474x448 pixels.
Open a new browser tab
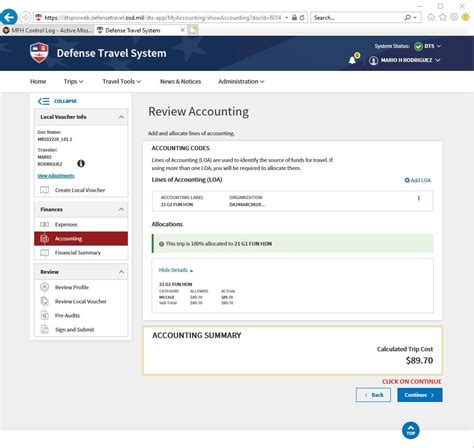click(193, 30)
